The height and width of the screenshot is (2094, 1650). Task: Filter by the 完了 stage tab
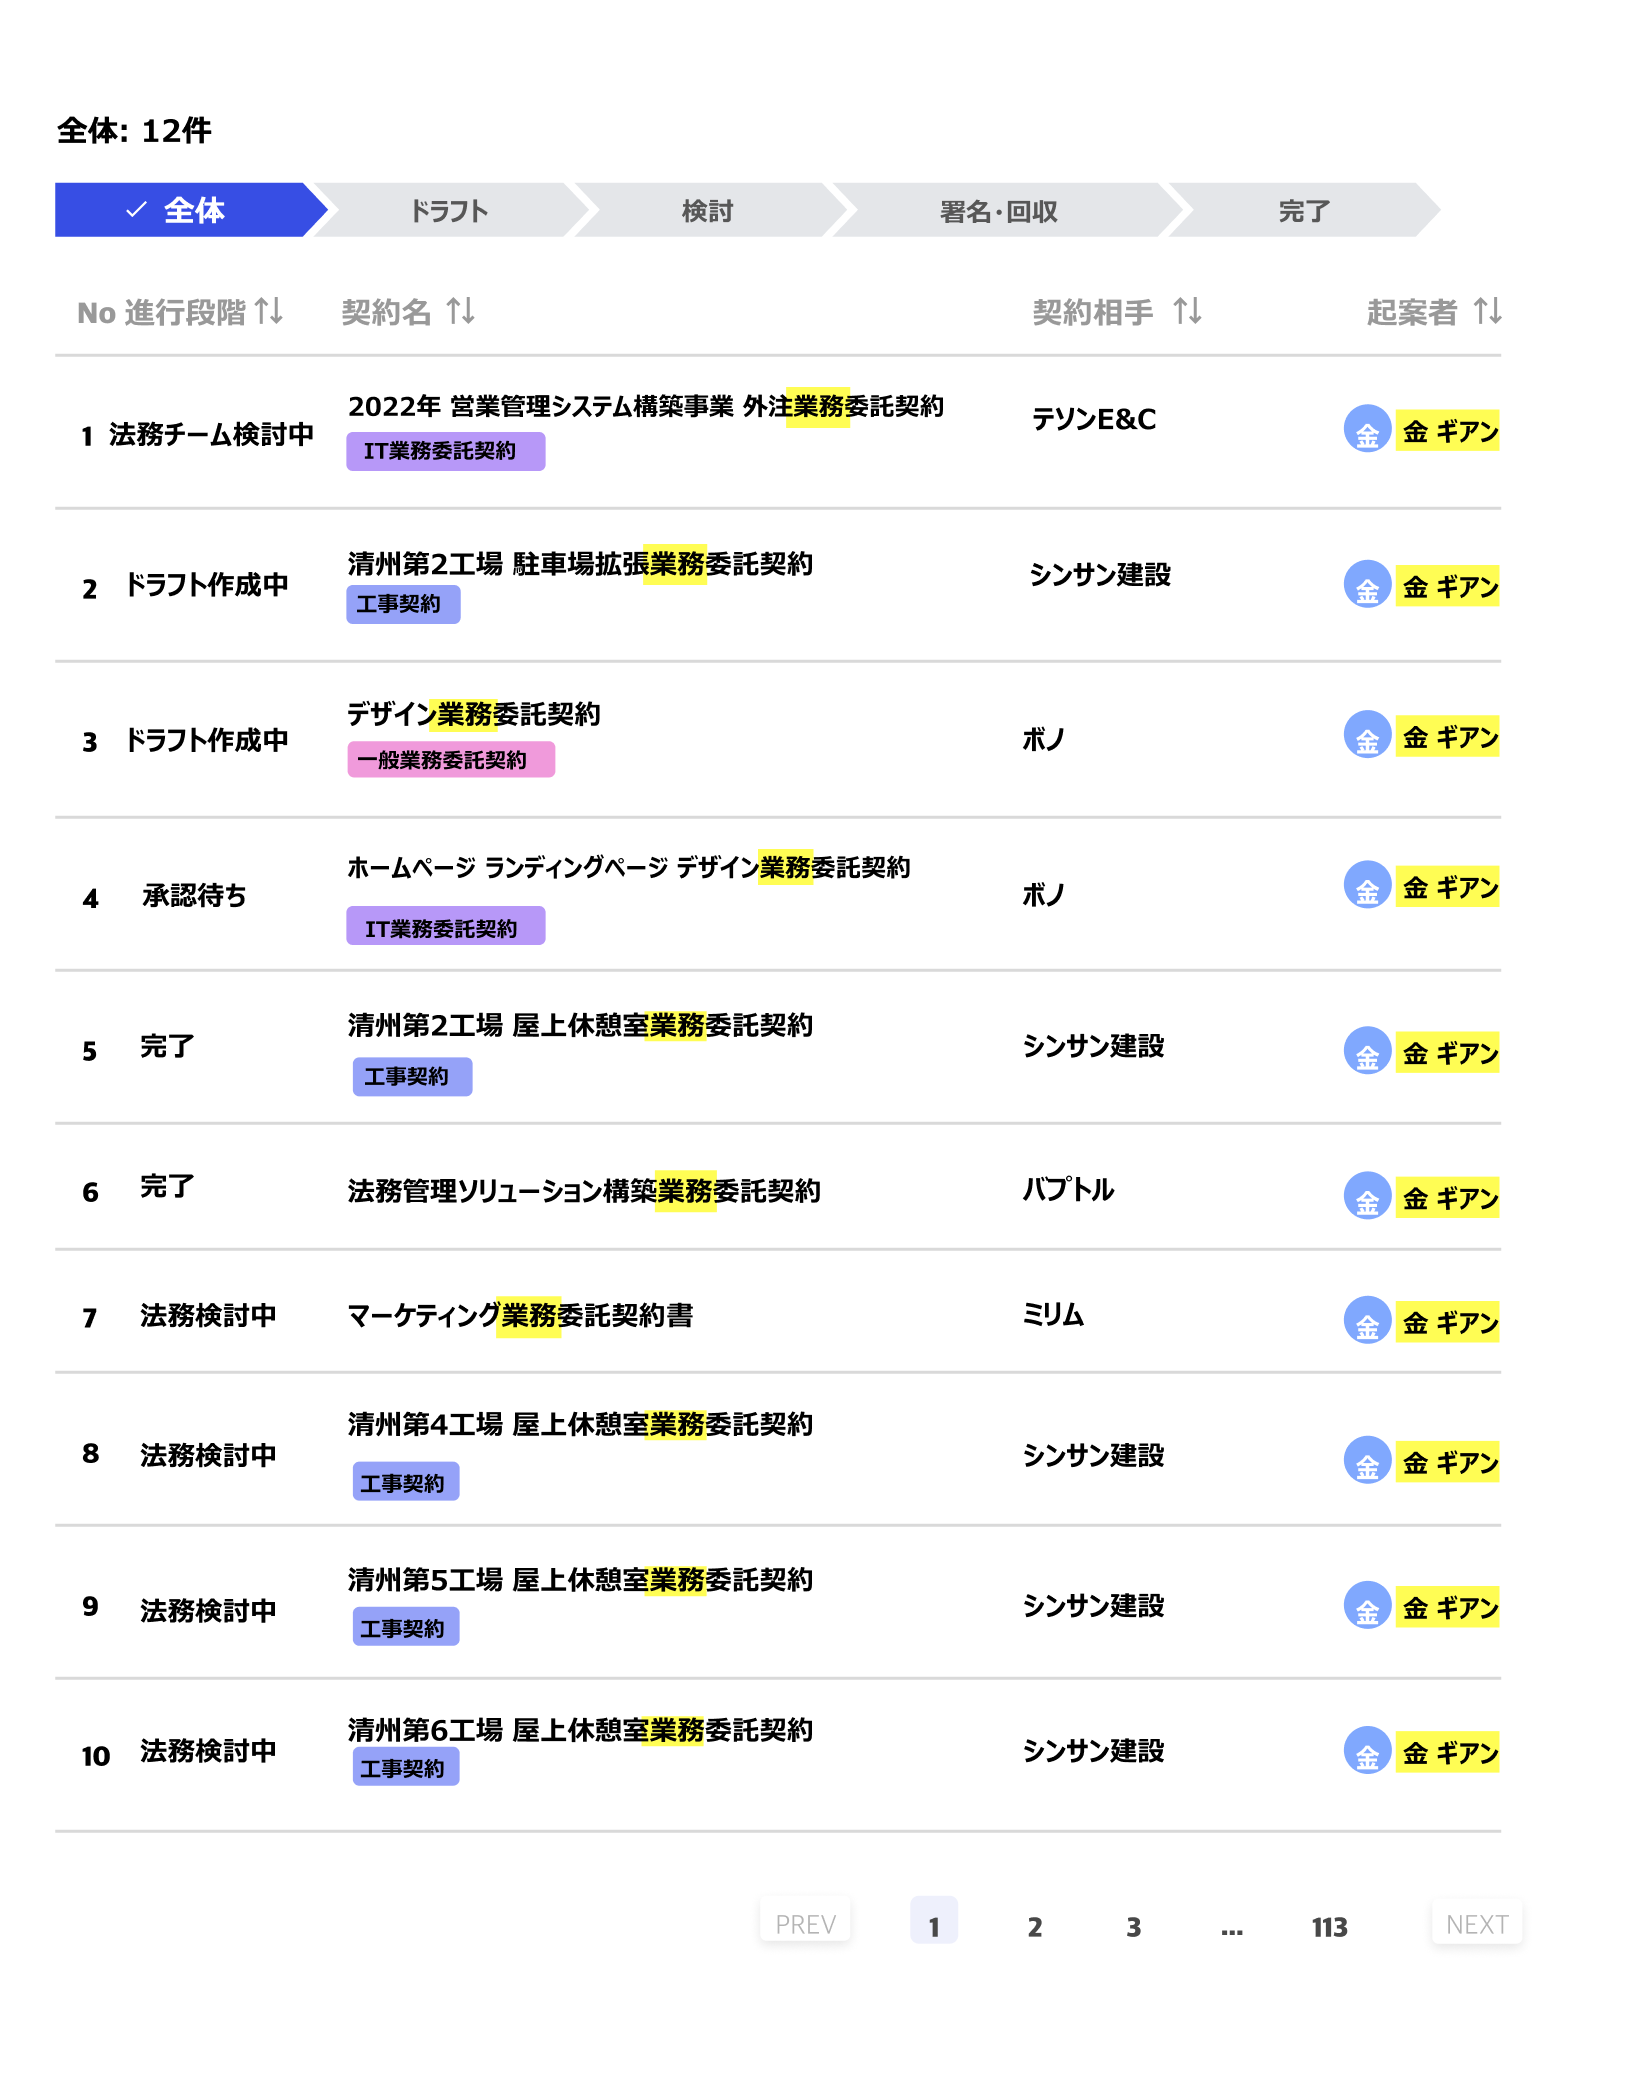1303,210
